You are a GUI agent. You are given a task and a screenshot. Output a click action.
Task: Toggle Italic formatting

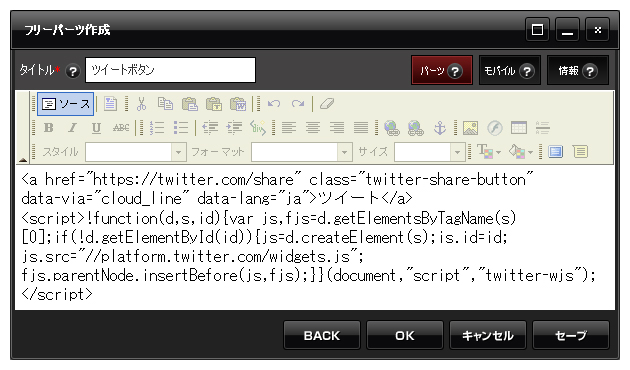tap(72, 128)
